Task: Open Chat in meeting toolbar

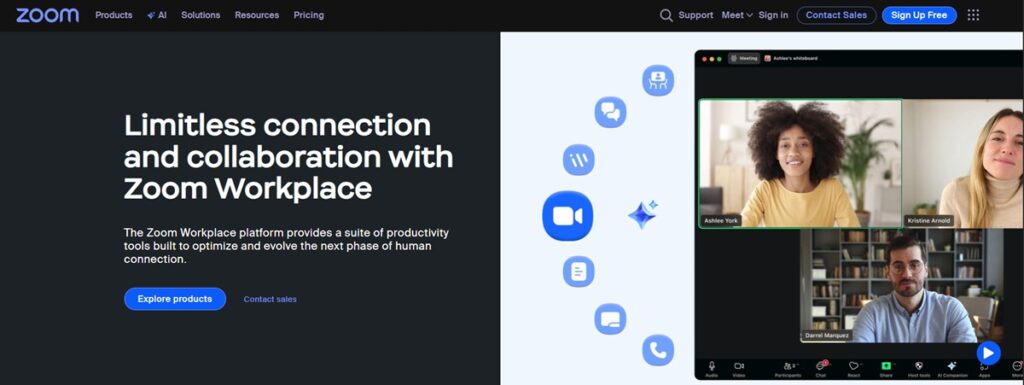Action: [821, 369]
